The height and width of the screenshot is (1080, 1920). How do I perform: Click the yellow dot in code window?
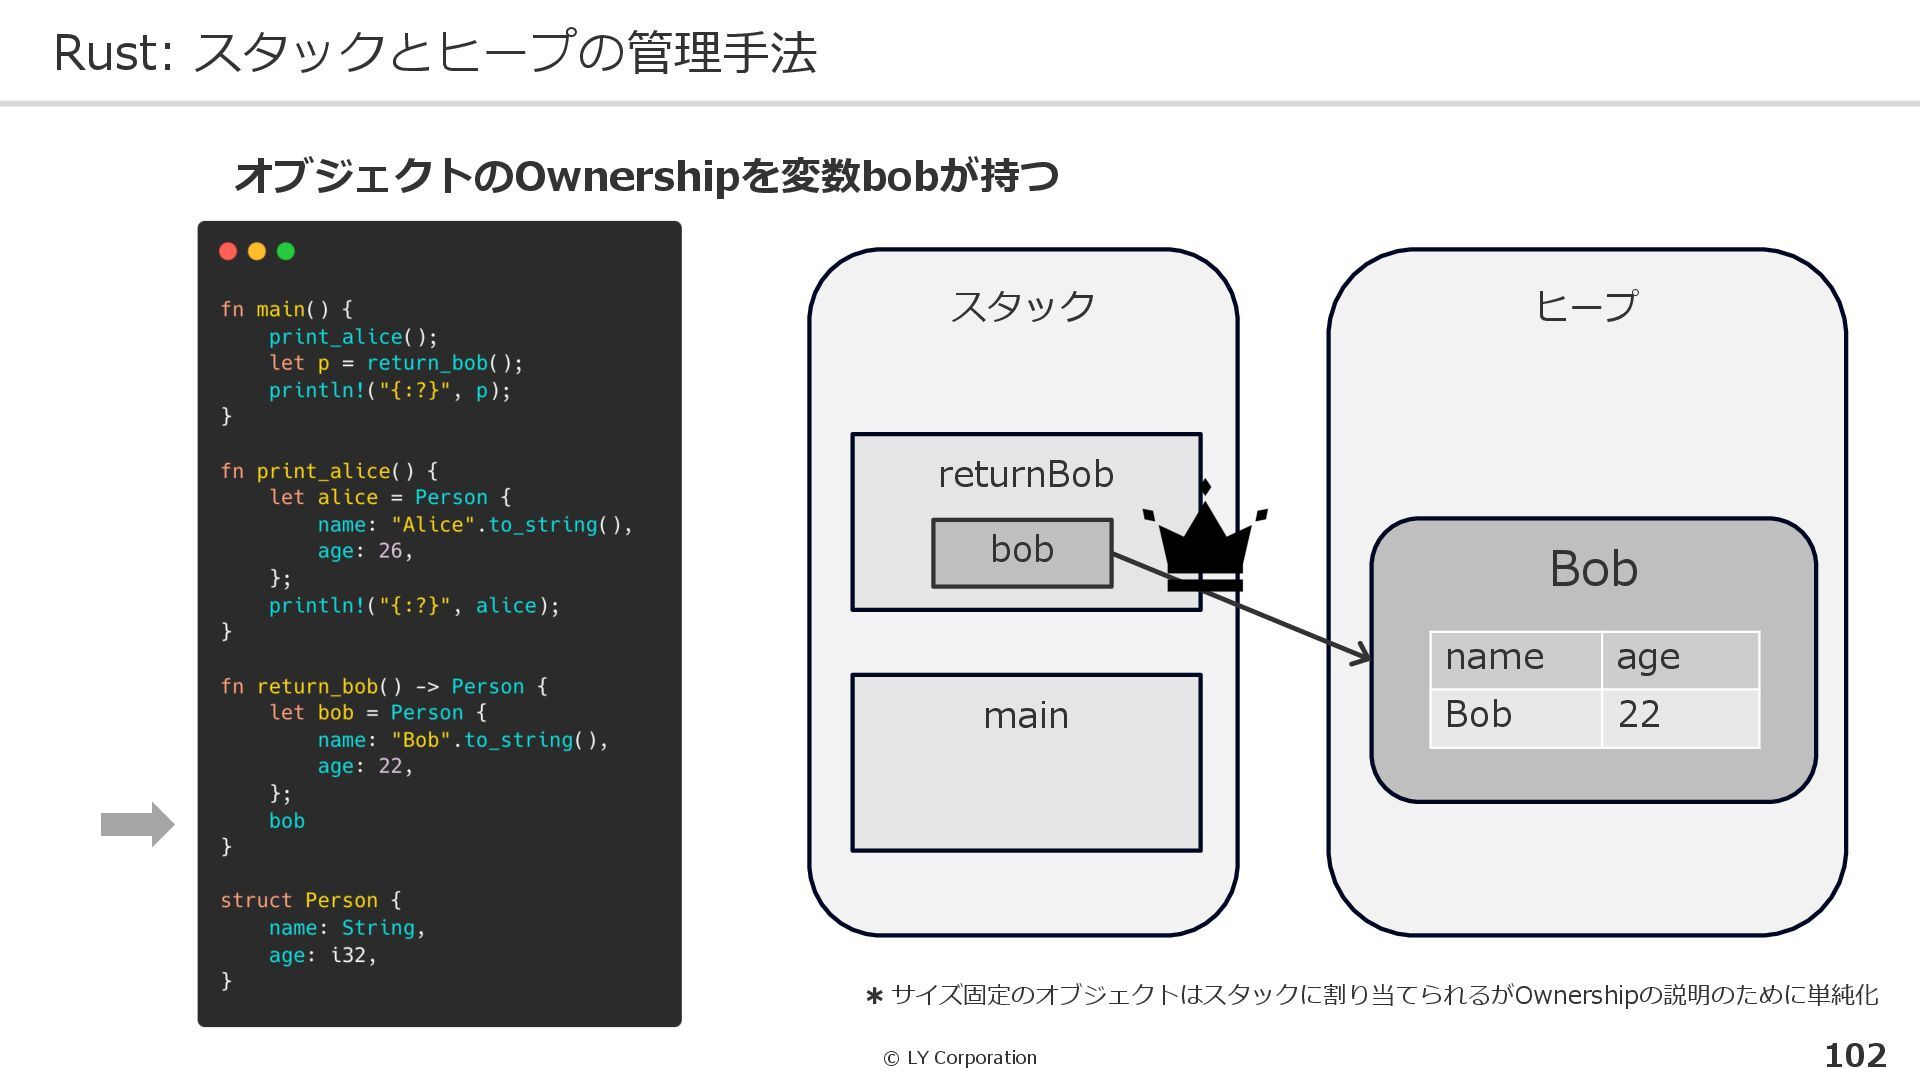257,252
